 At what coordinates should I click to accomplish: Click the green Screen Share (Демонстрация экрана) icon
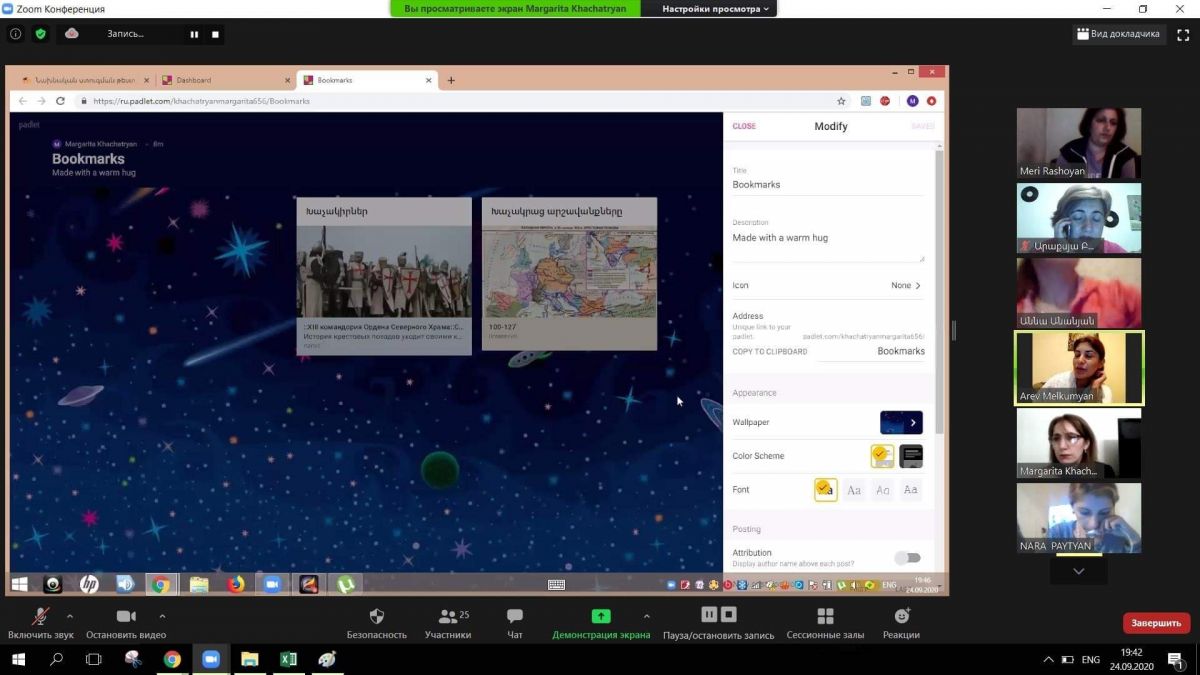(x=600, y=617)
